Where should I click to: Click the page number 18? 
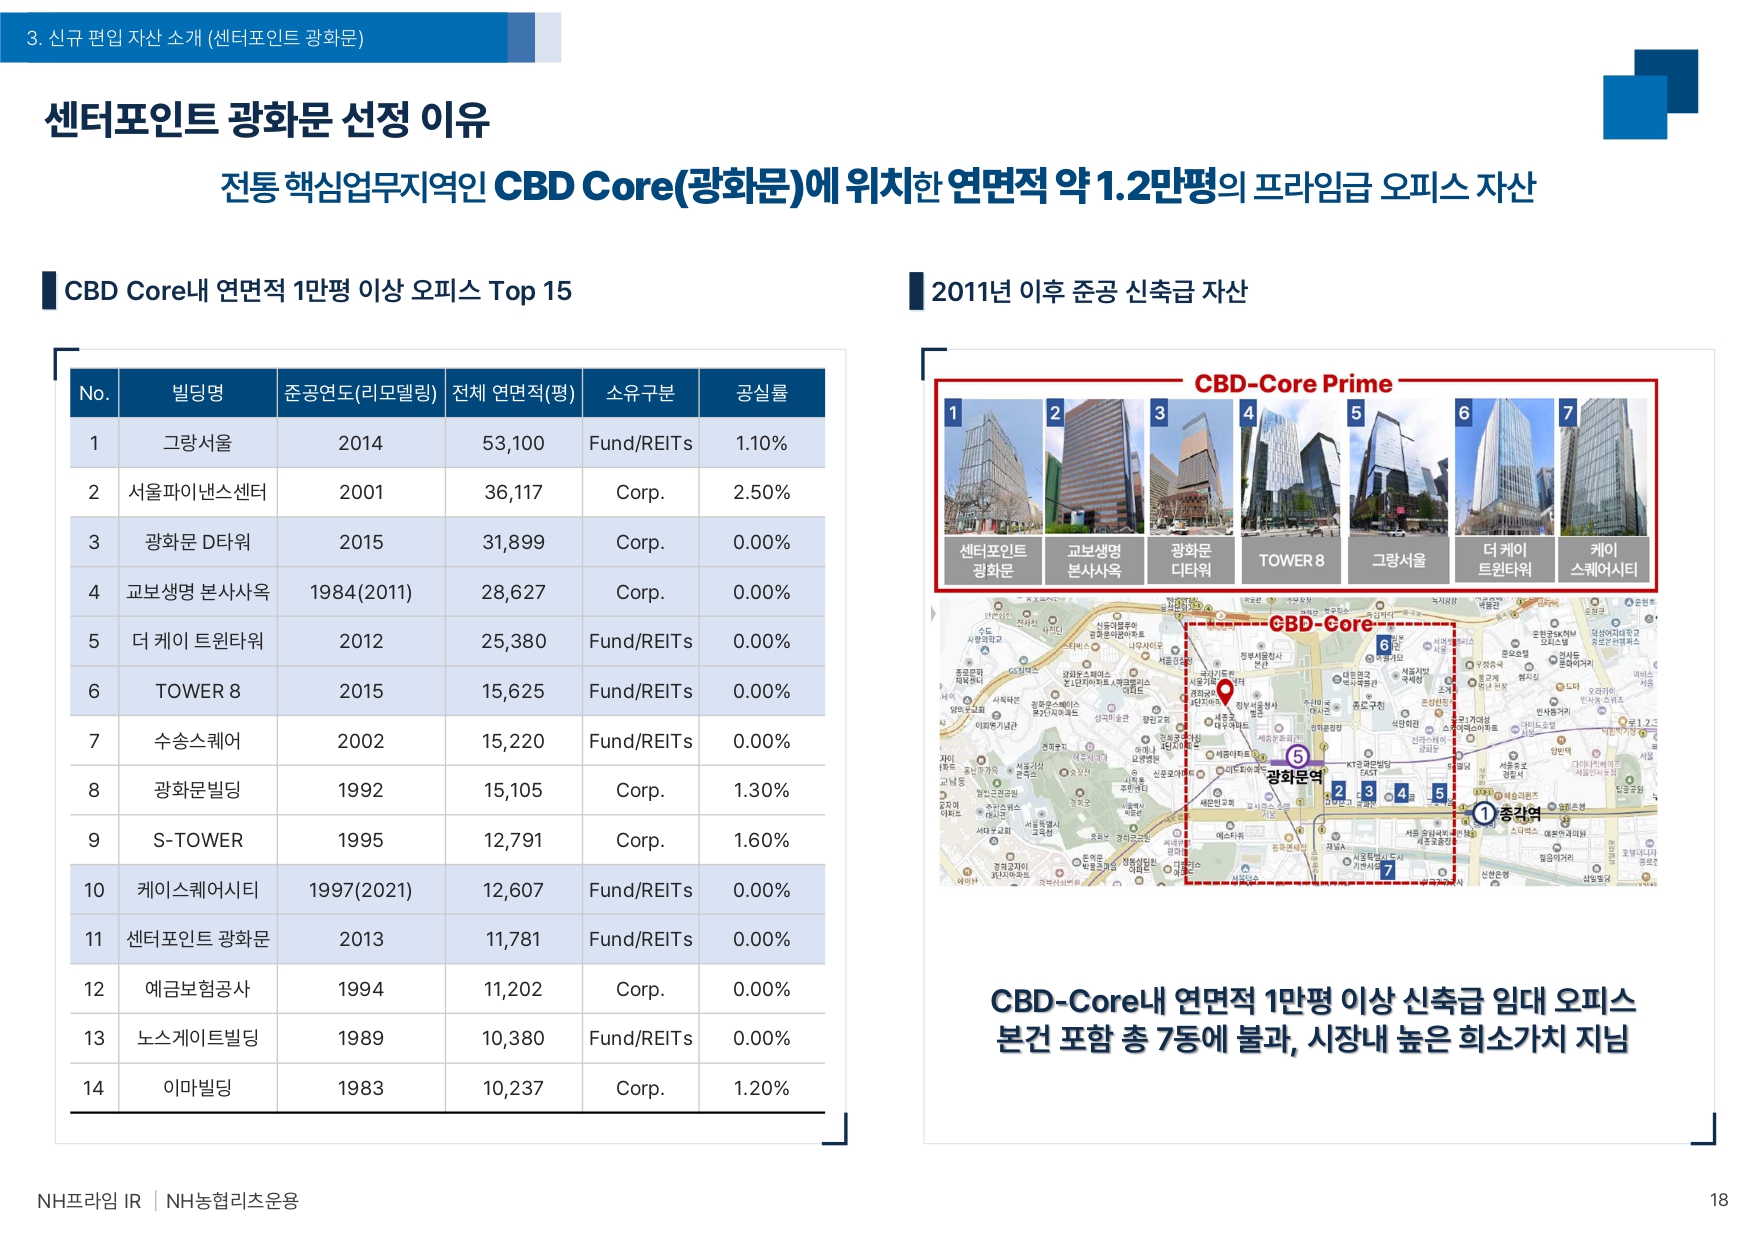tap(1718, 1200)
